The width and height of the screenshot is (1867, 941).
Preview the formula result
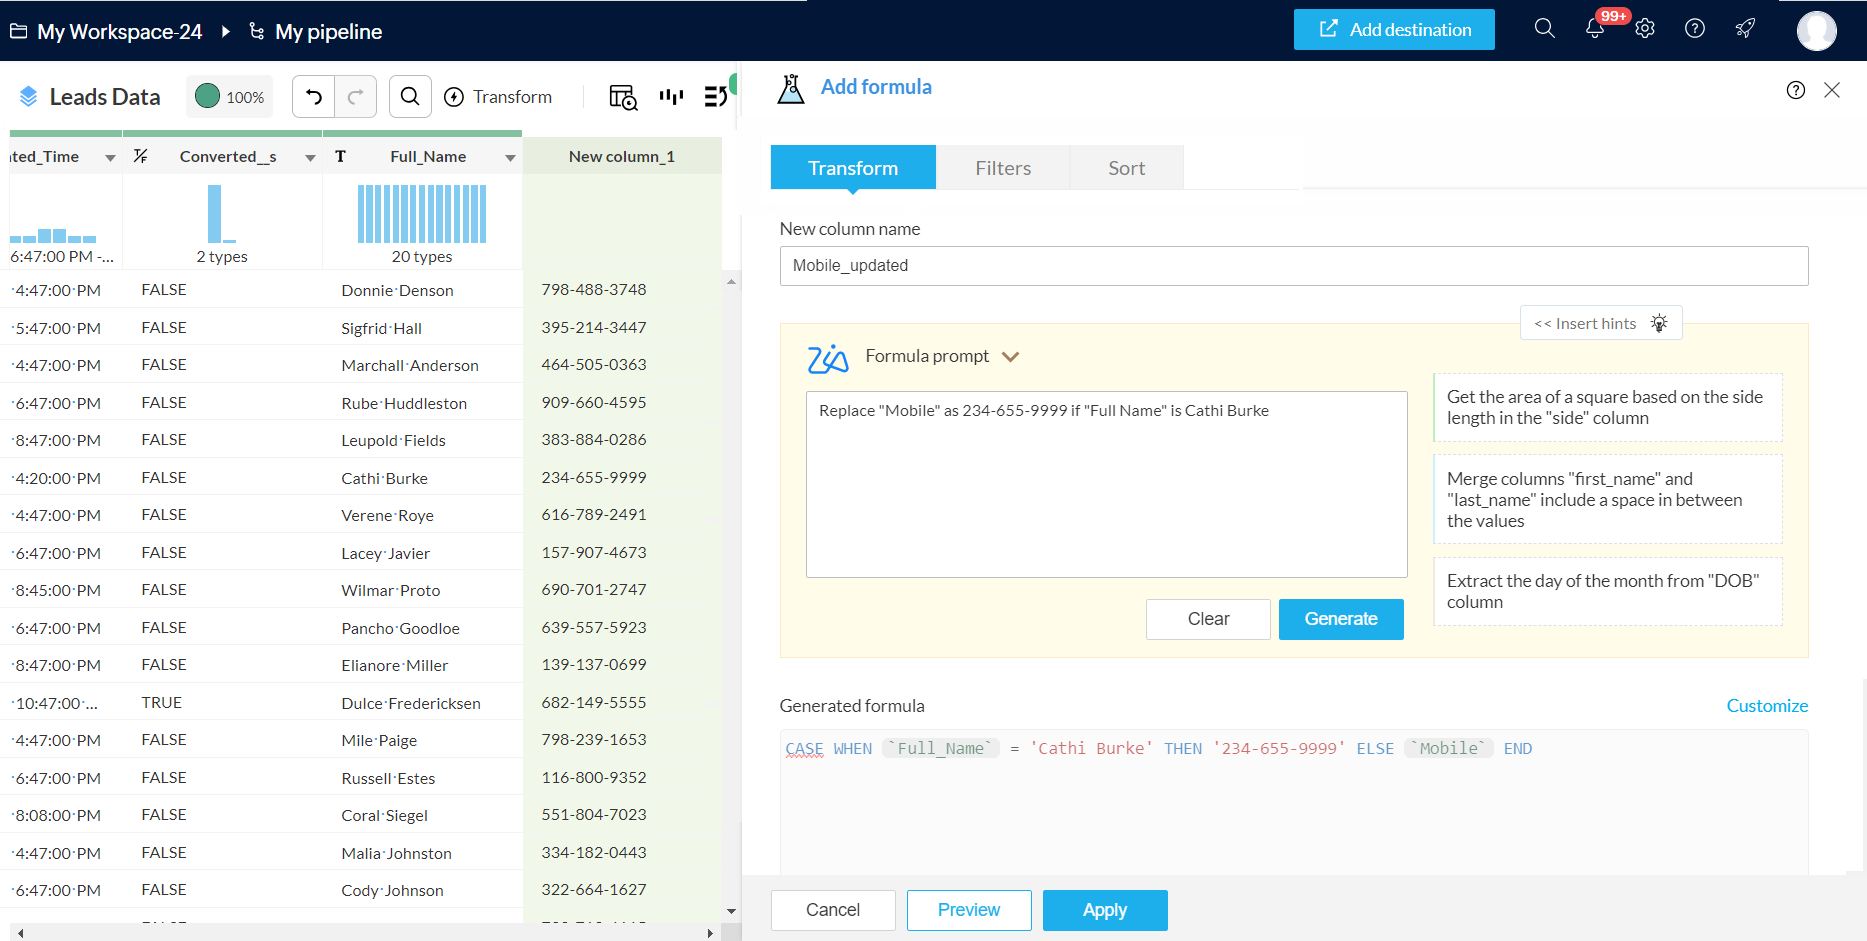click(x=969, y=910)
